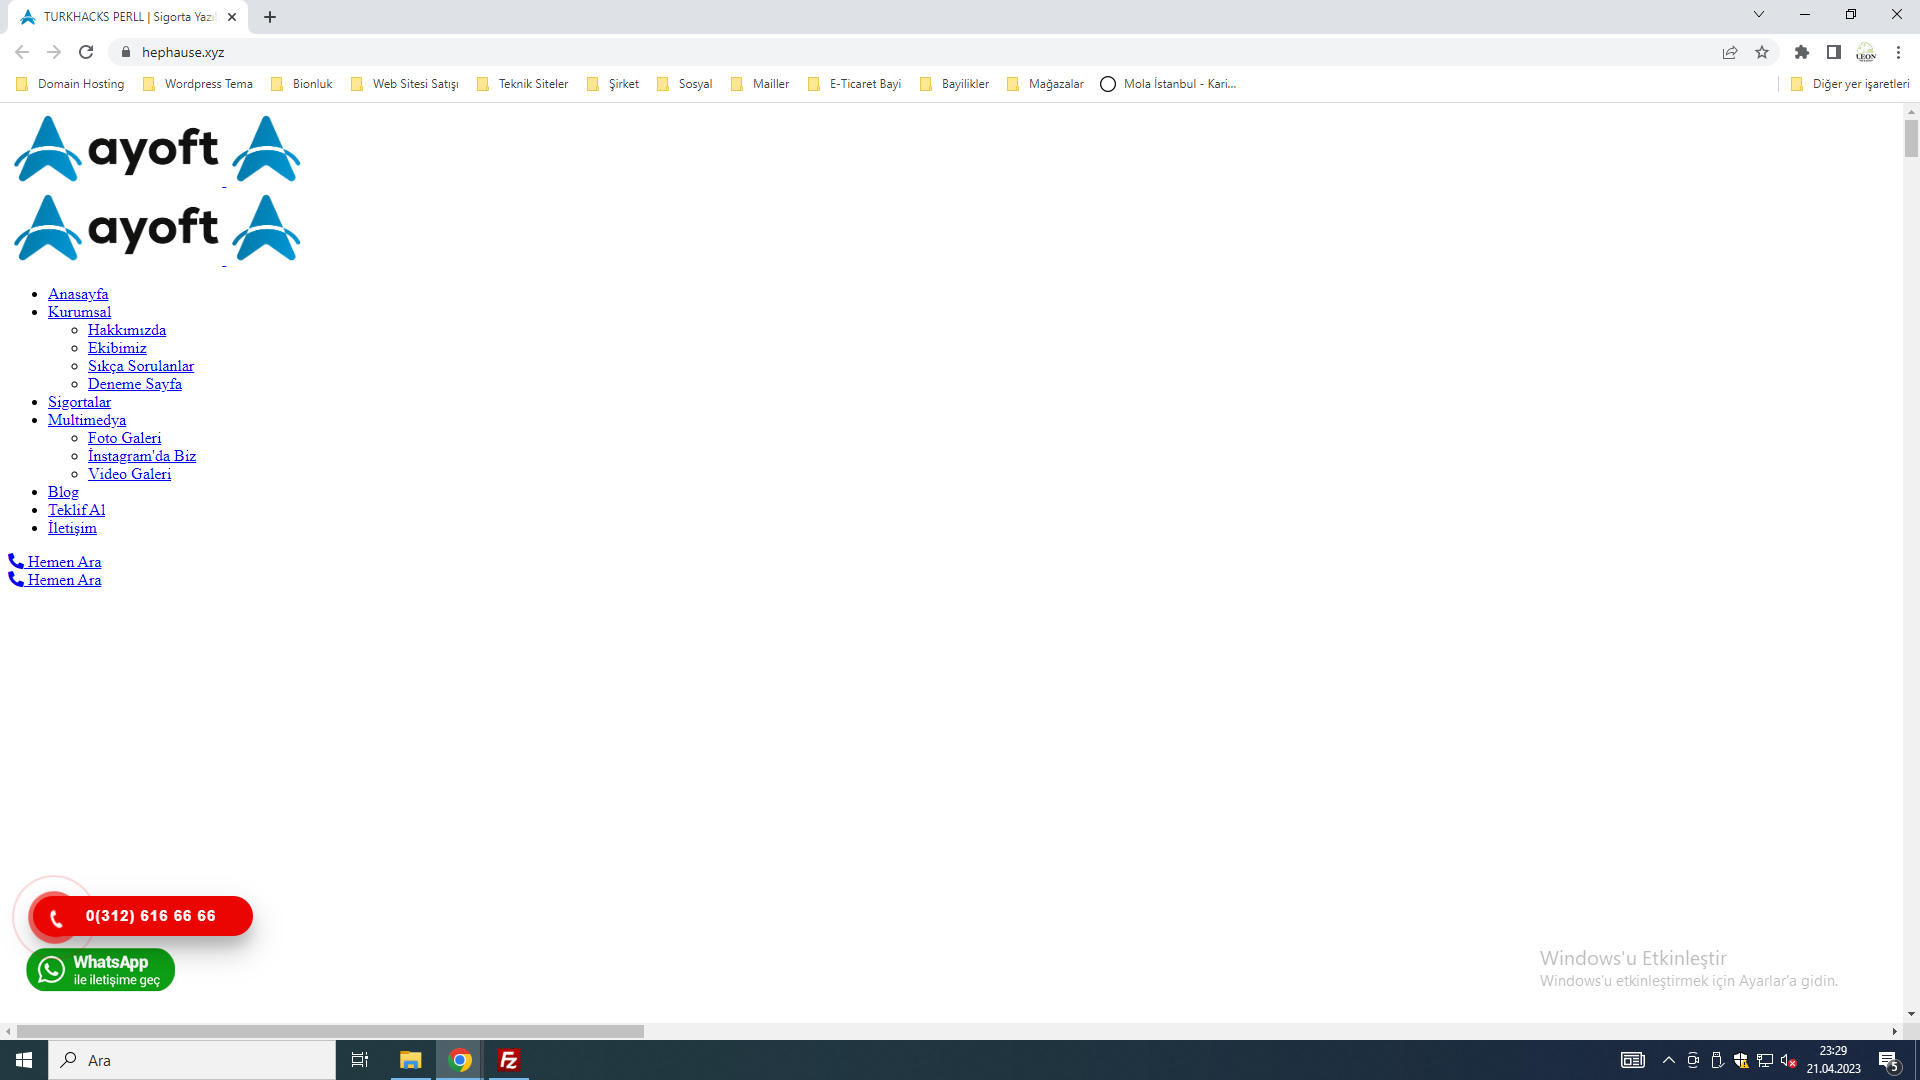Close the TURKHACKS PERLL tab
Image resolution: width=1920 pixels, height=1080 pixels.
pyautogui.click(x=232, y=17)
